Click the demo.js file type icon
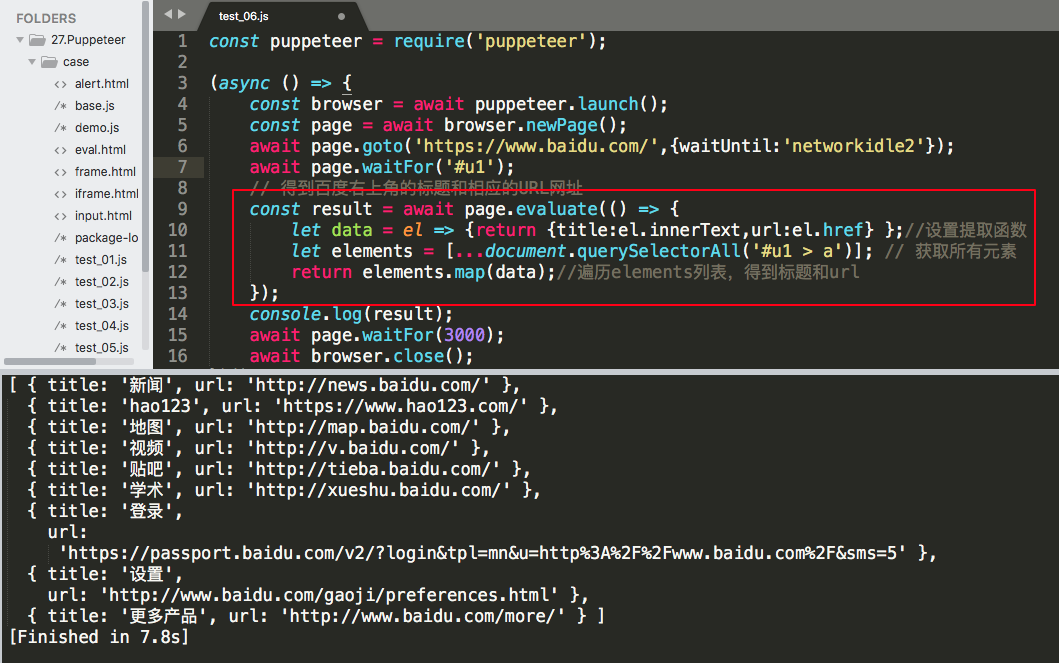 (61, 128)
